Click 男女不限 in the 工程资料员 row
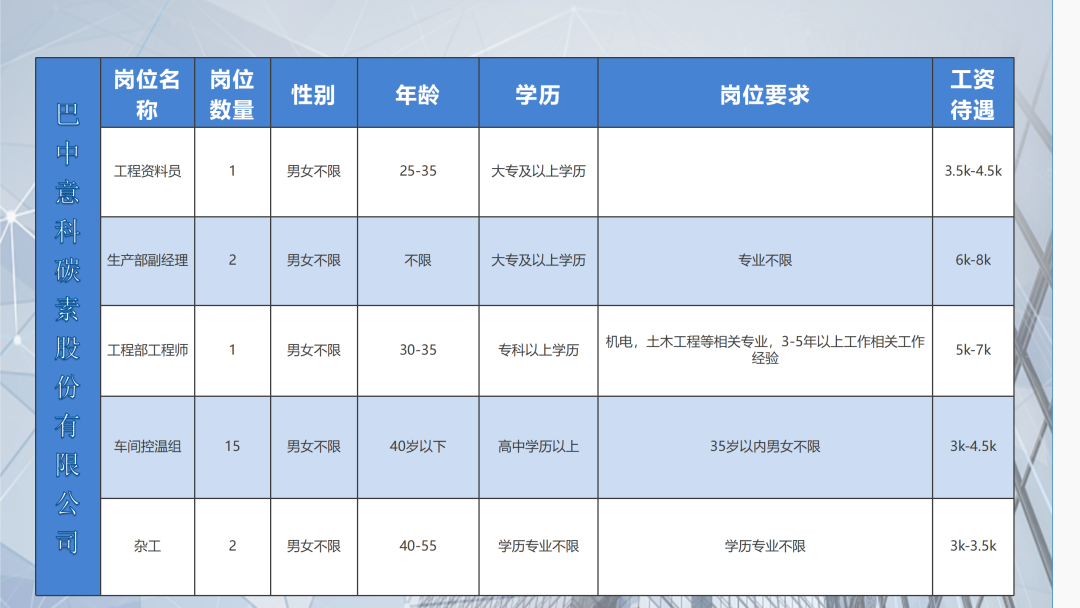1080x608 pixels. [x=313, y=171]
